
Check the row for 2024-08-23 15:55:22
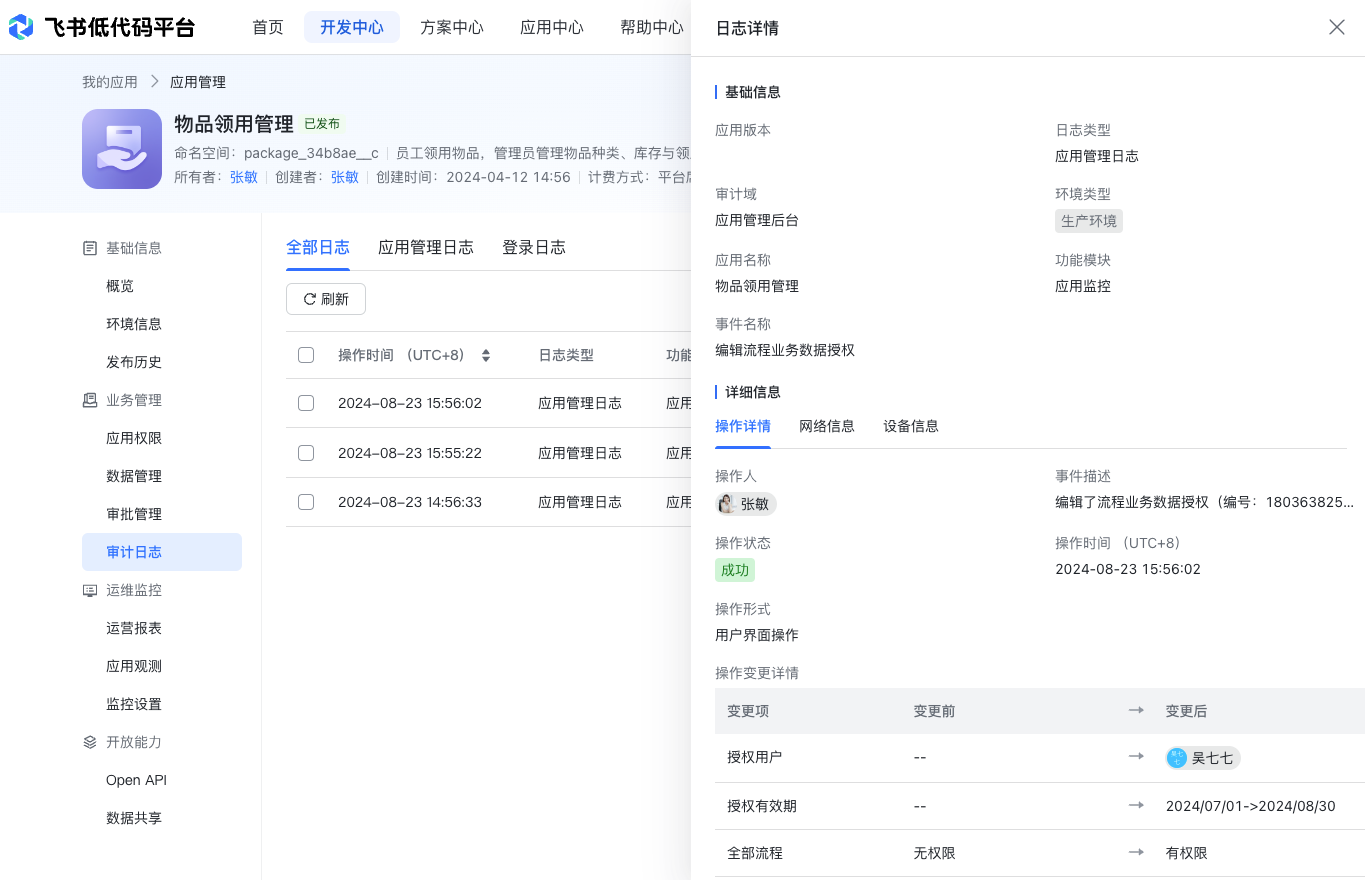[x=306, y=453]
